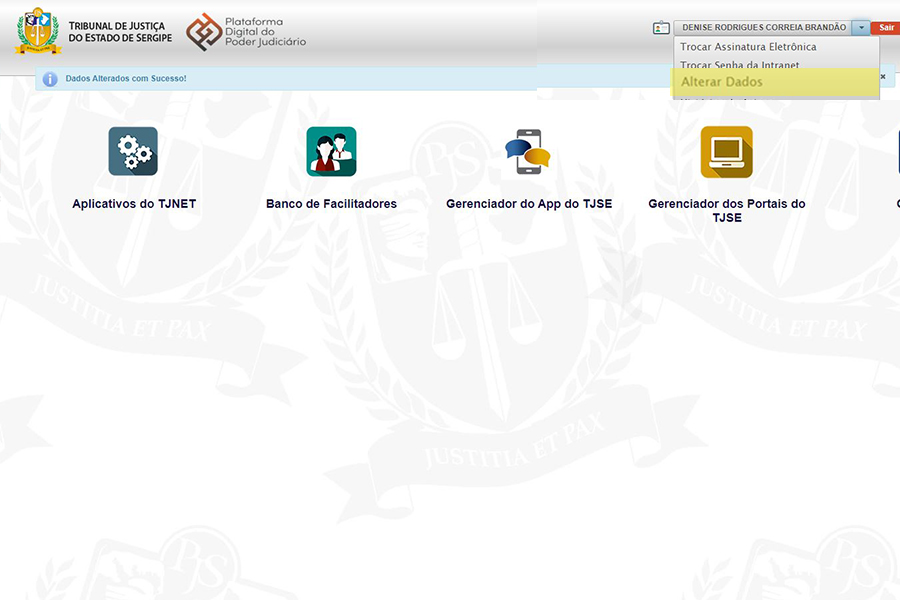Dismiss the success notification with the x
Screen dimensions: 900x600
pos(883,77)
